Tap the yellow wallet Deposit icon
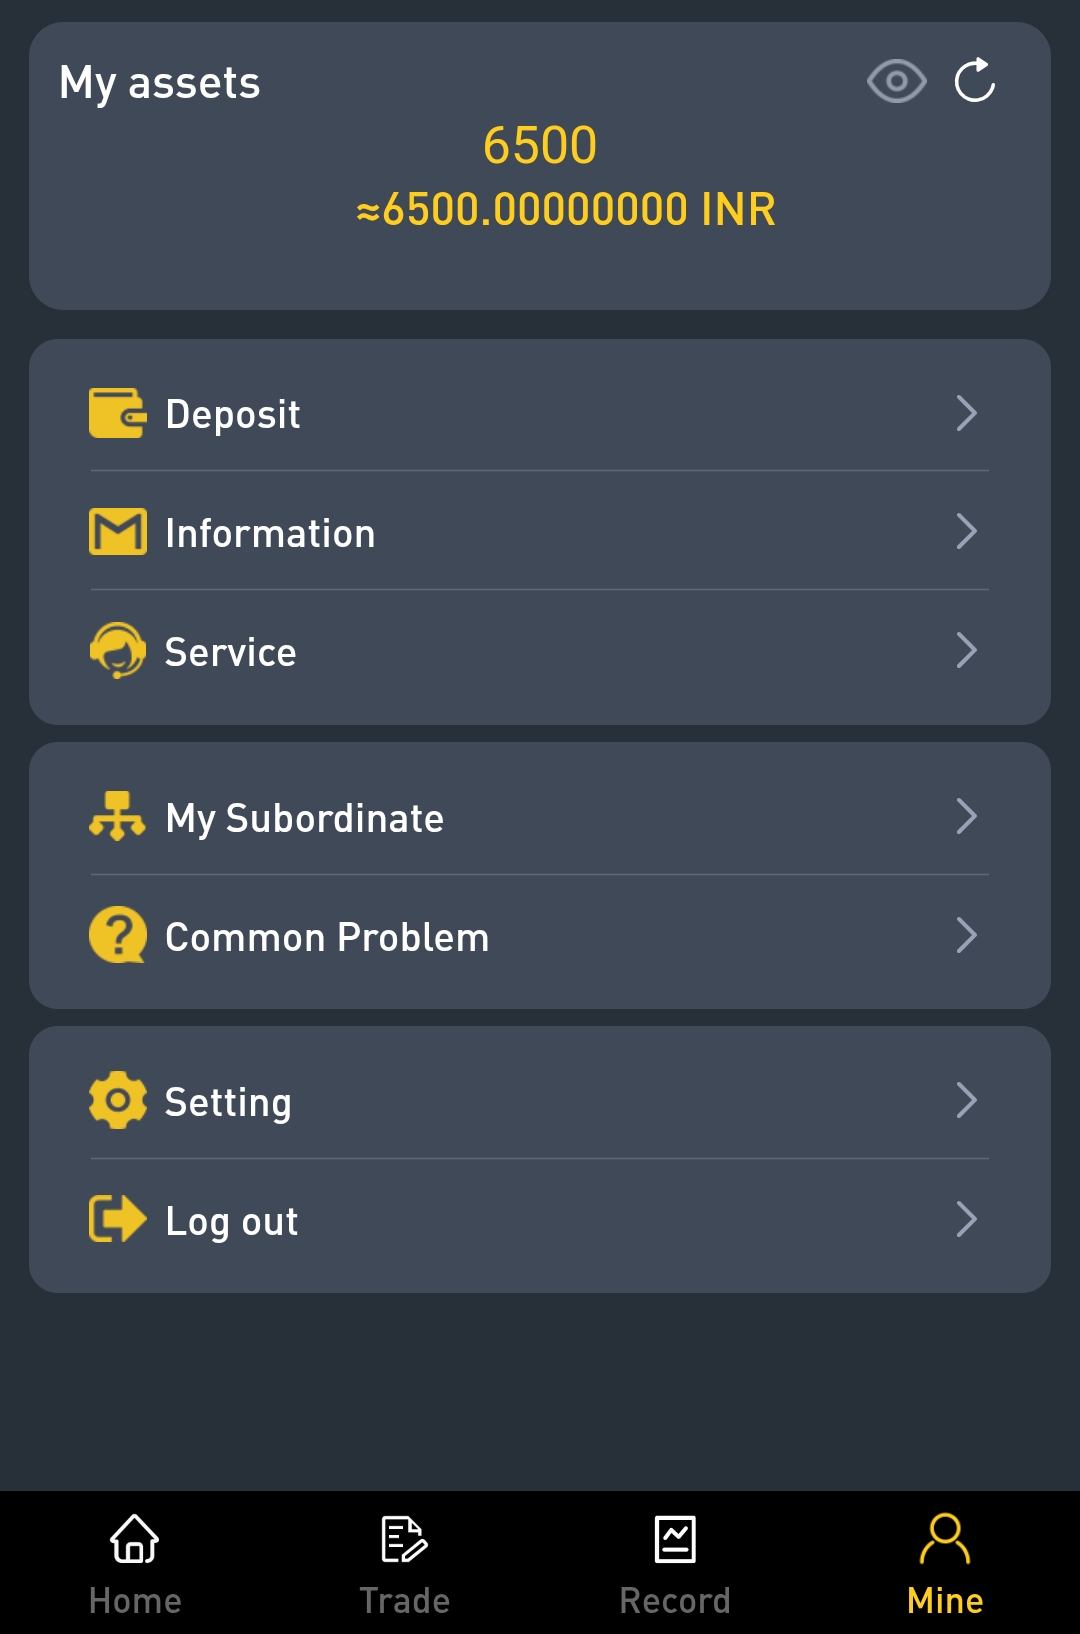The width and height of the screenshot is (1080, 1634). pos(117,413)
